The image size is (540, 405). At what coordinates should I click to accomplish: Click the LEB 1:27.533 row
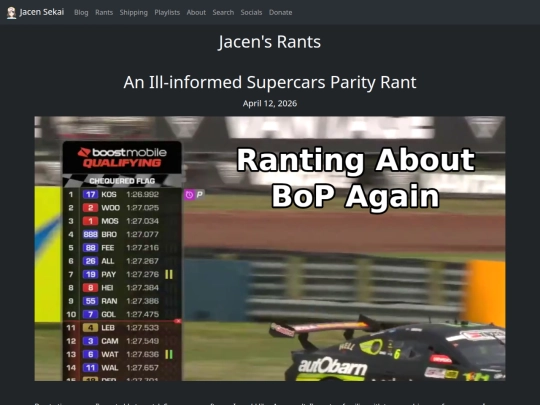tap(122, 328)
